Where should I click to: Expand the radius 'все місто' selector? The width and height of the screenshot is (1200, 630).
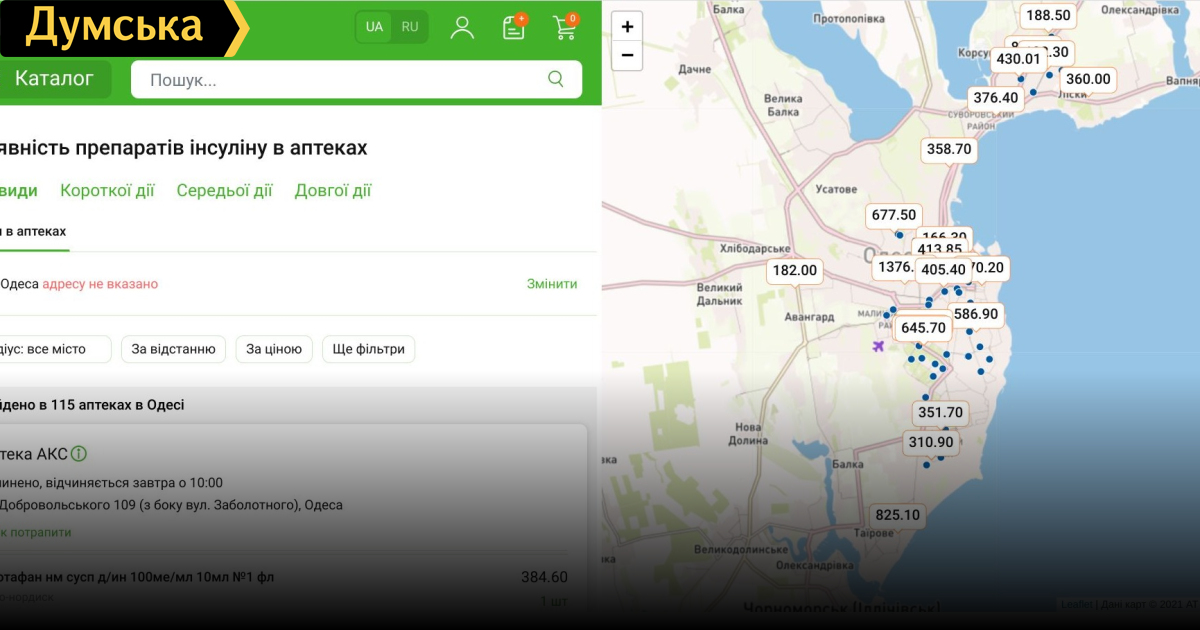coord(55,349)
